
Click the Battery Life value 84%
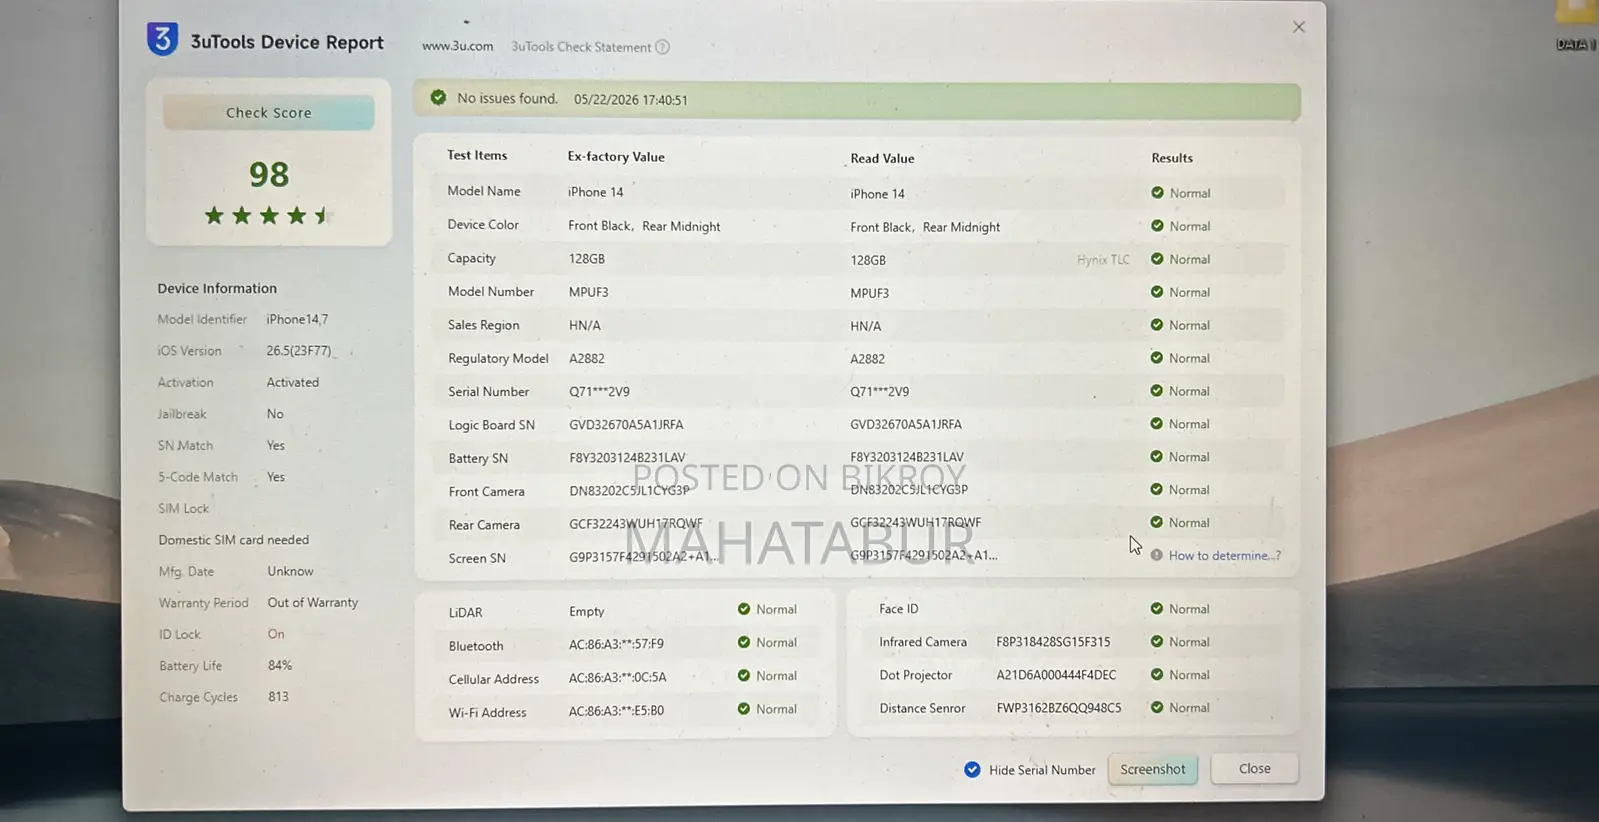tap(280, 666)
